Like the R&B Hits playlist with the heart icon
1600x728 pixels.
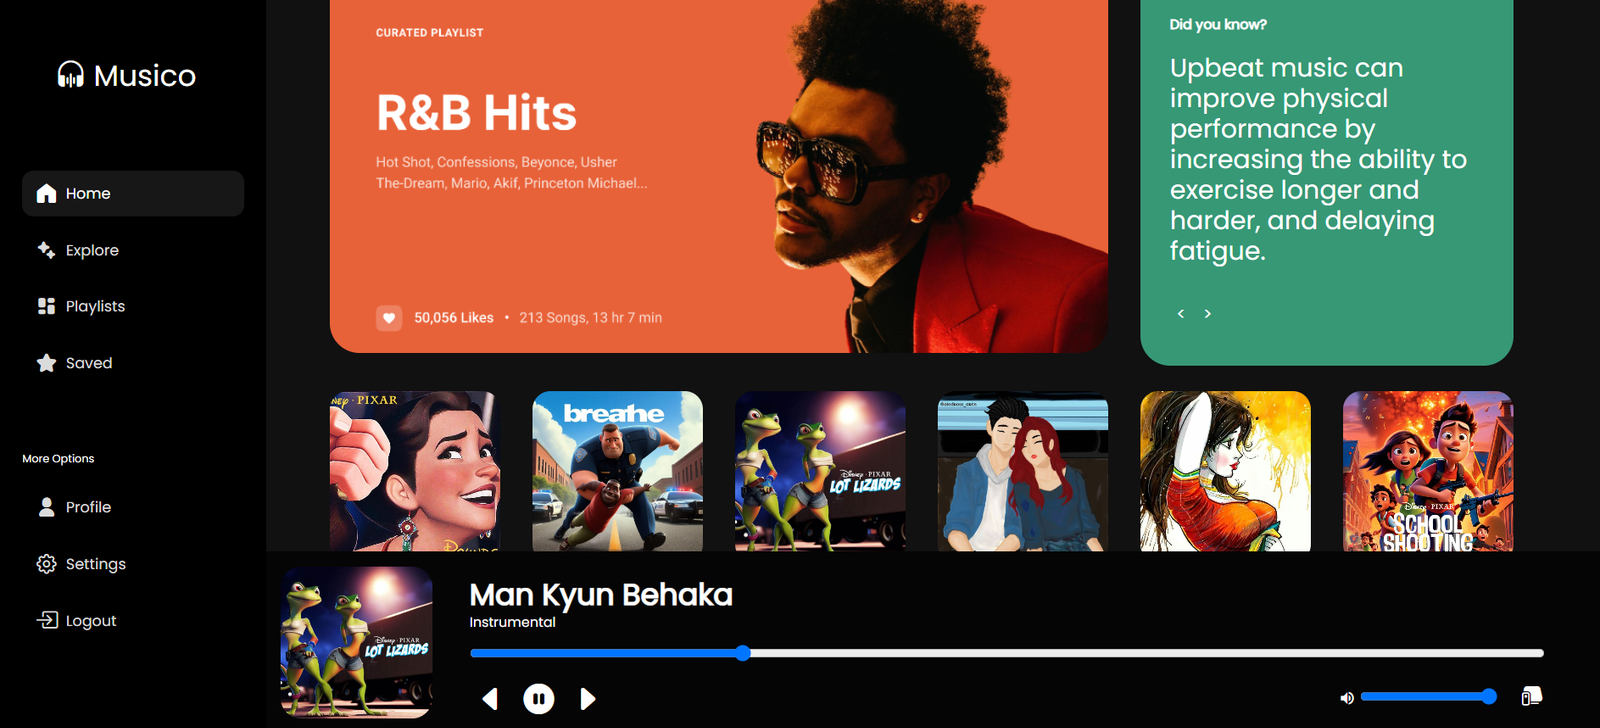pos(389,318)
